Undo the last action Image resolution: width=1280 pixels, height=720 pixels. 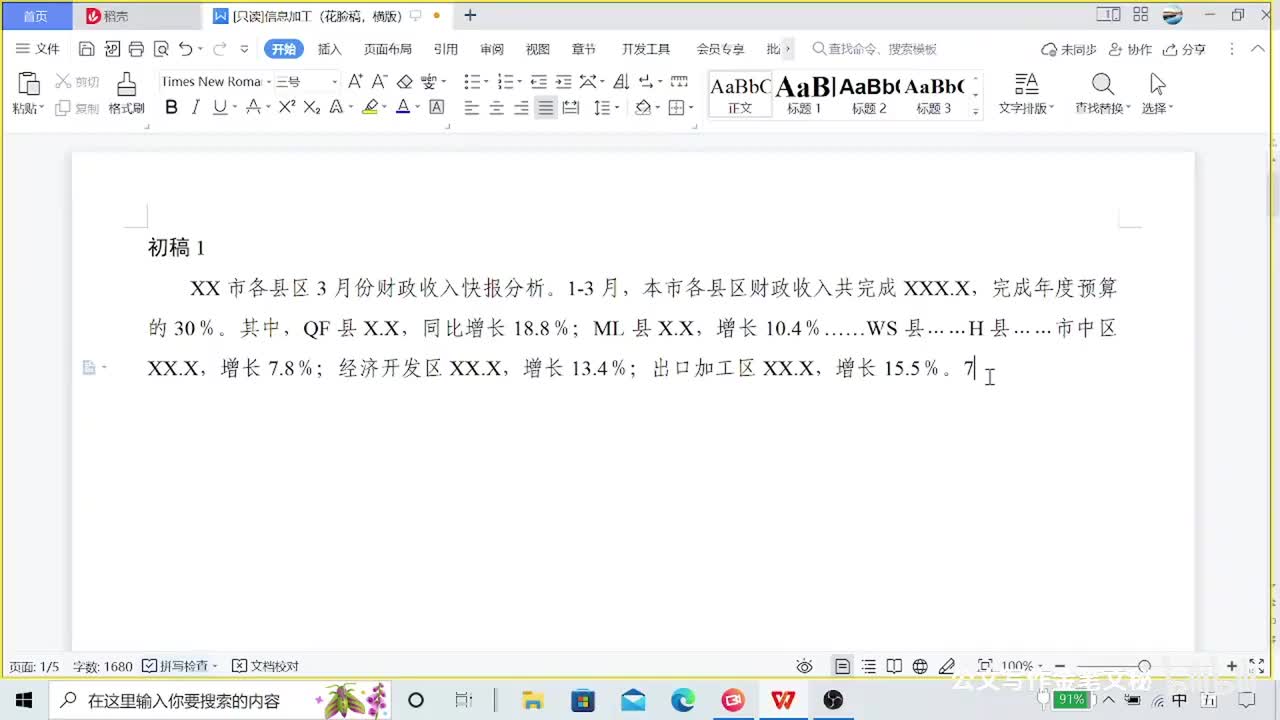point(186,49)
